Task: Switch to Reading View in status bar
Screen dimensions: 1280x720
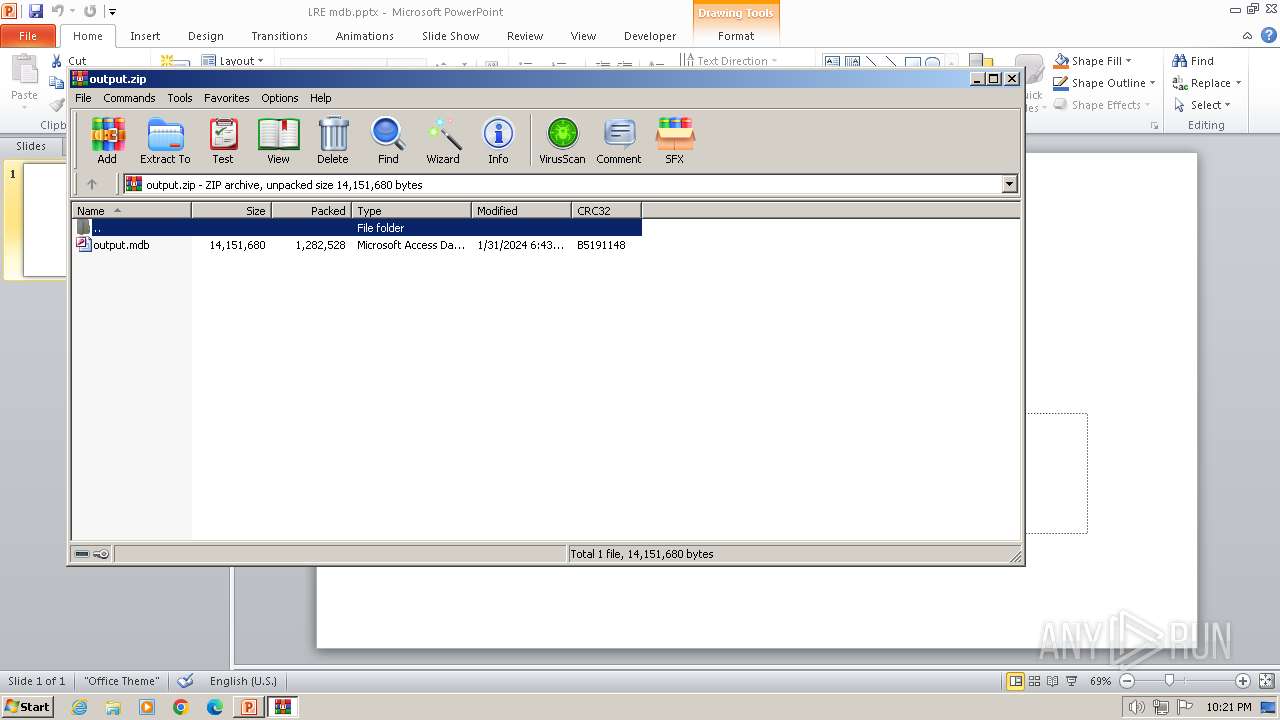Action: point(1053,681)
